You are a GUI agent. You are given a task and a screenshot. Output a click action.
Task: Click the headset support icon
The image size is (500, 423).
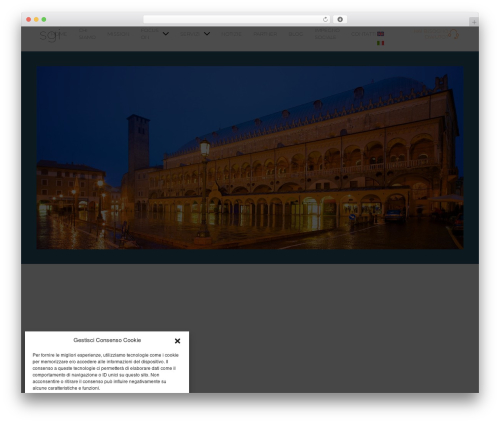pyautogui.click(x=453, y=34)
